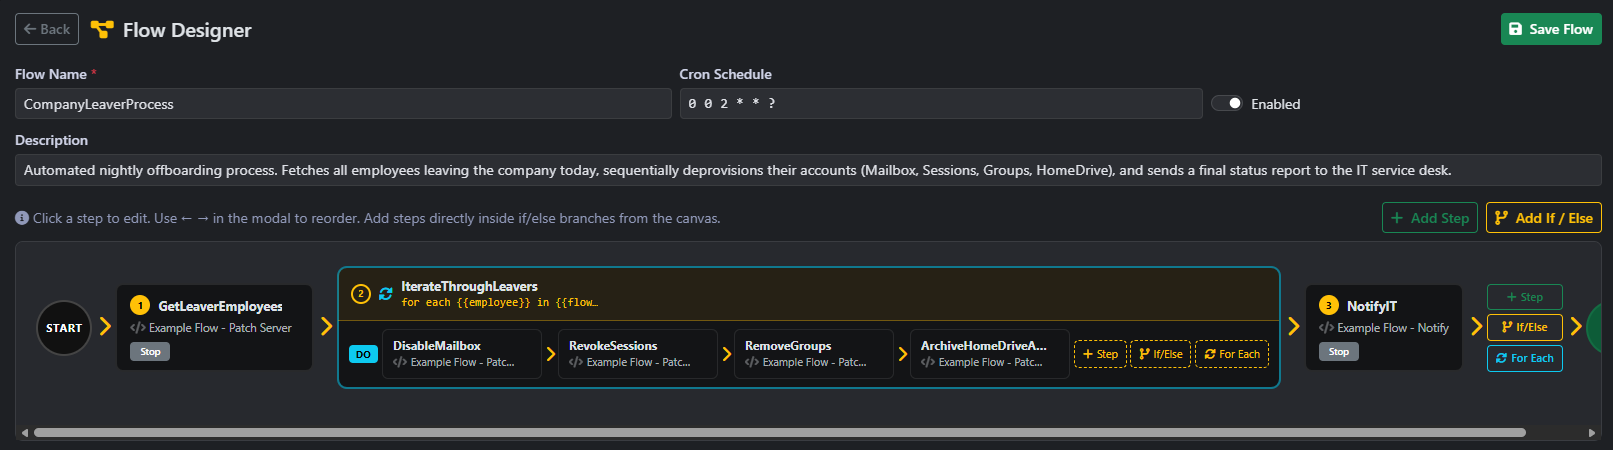Click For Each button at end of flow
Viewport: 1613px width, 450px height.
pyautogui.click(x=1525, y=358)
